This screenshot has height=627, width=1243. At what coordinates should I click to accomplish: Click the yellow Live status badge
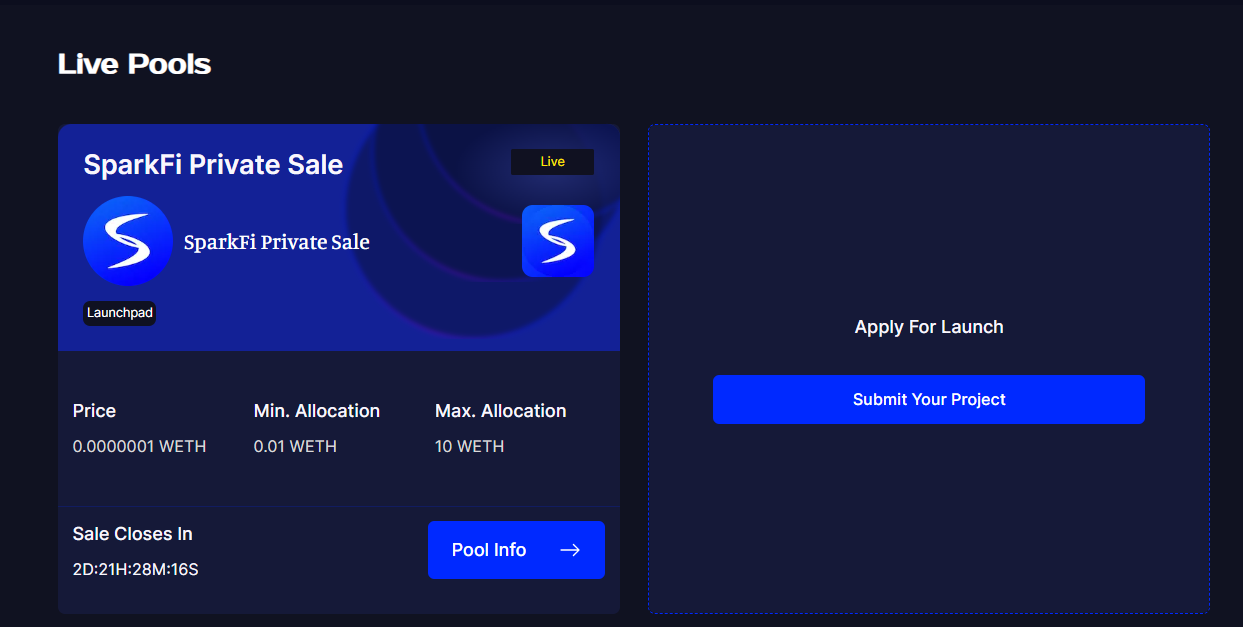point(552,162)
